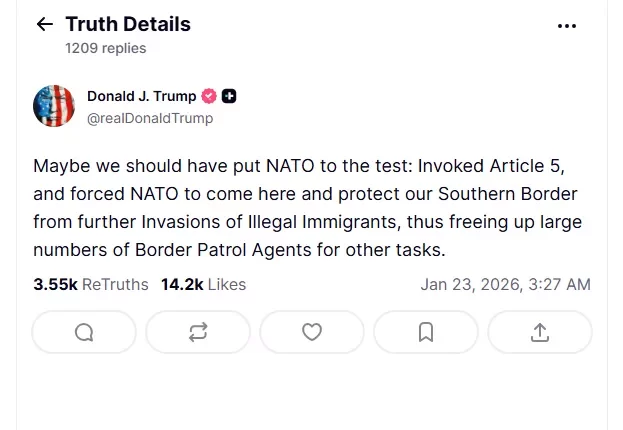The image size is (623, 430).
Task: Click the black plus badge beside name
Action: tap(229, 97)
